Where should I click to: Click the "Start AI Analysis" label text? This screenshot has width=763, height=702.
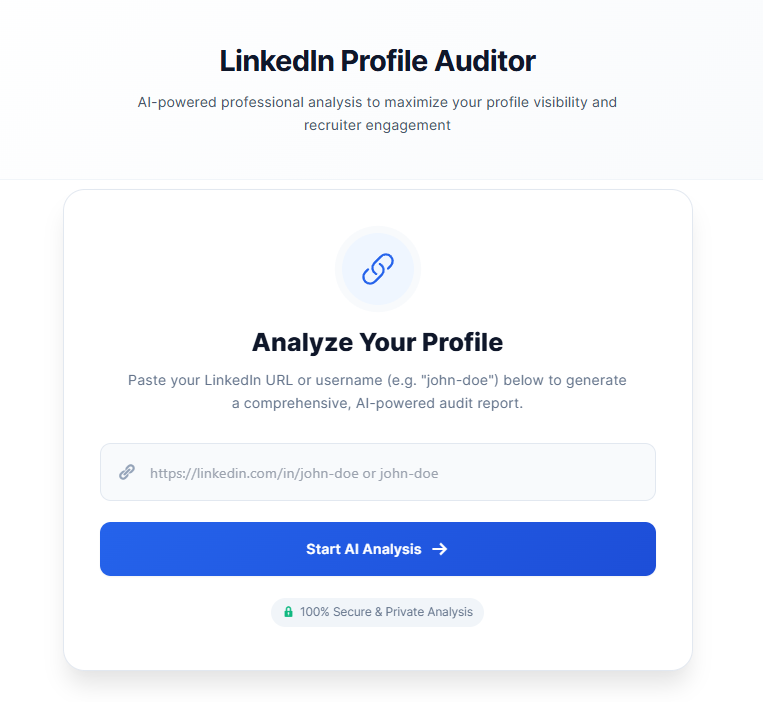pos(363,549)
